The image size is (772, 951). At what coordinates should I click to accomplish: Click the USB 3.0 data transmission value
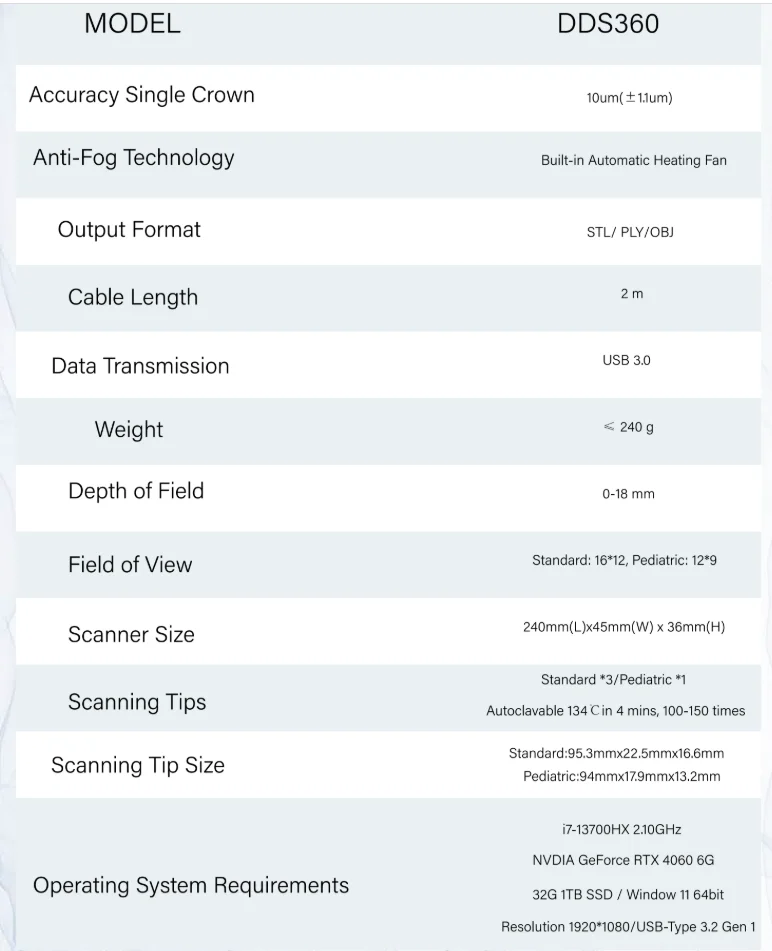tap(626, 360)
